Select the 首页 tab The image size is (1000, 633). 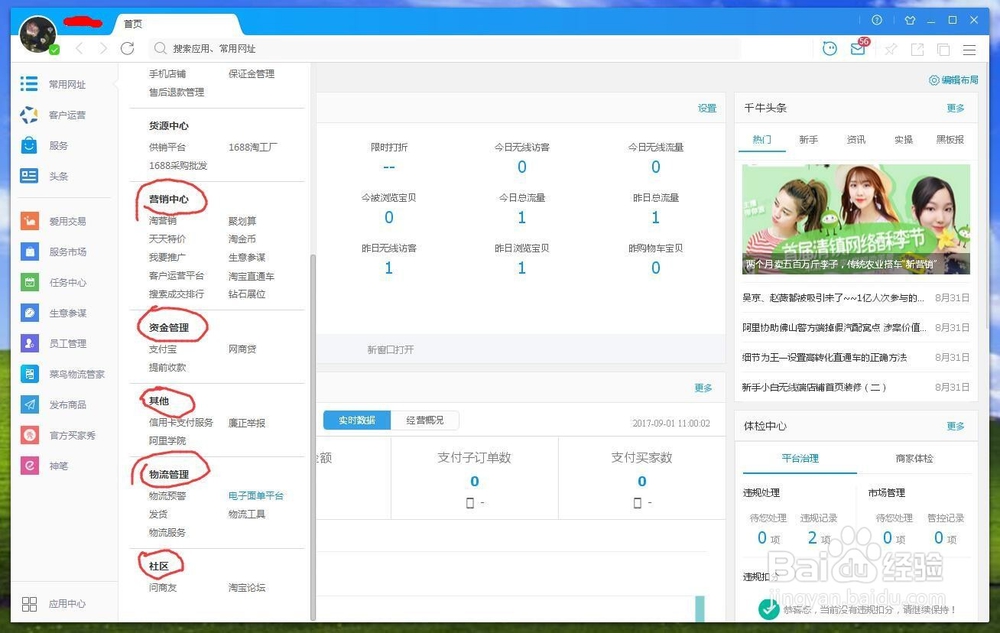[x=133, y=24]
